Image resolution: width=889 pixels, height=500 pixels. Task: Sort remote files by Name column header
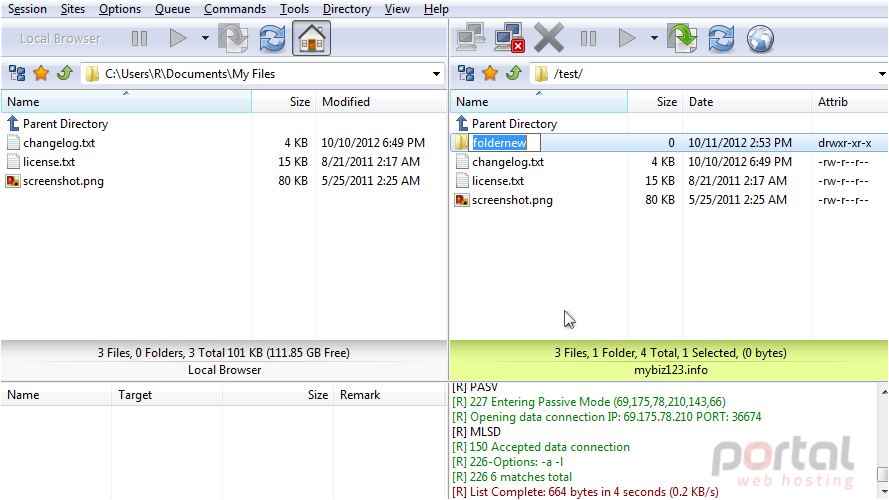click(539, 101)
